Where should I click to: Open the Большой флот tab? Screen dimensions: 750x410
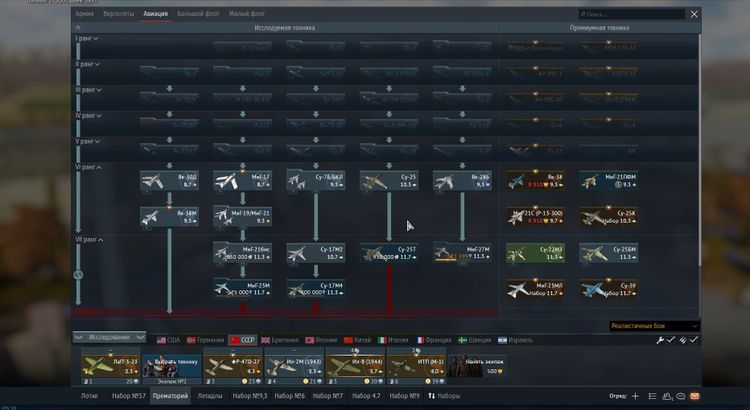(197, 15)
